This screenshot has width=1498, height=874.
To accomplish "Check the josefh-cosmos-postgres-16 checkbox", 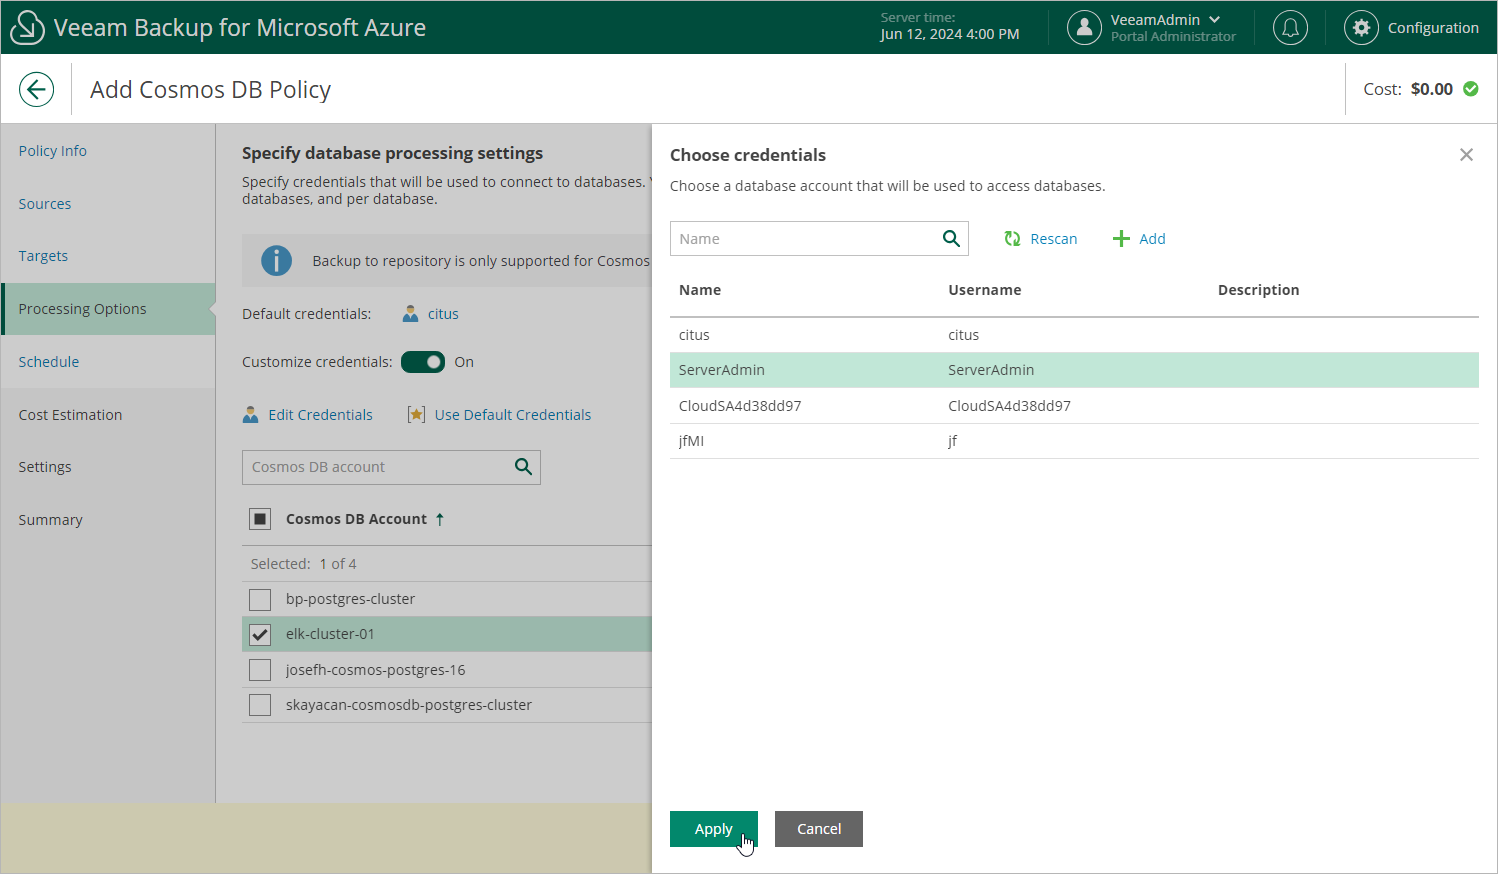I will coord(260,670).
